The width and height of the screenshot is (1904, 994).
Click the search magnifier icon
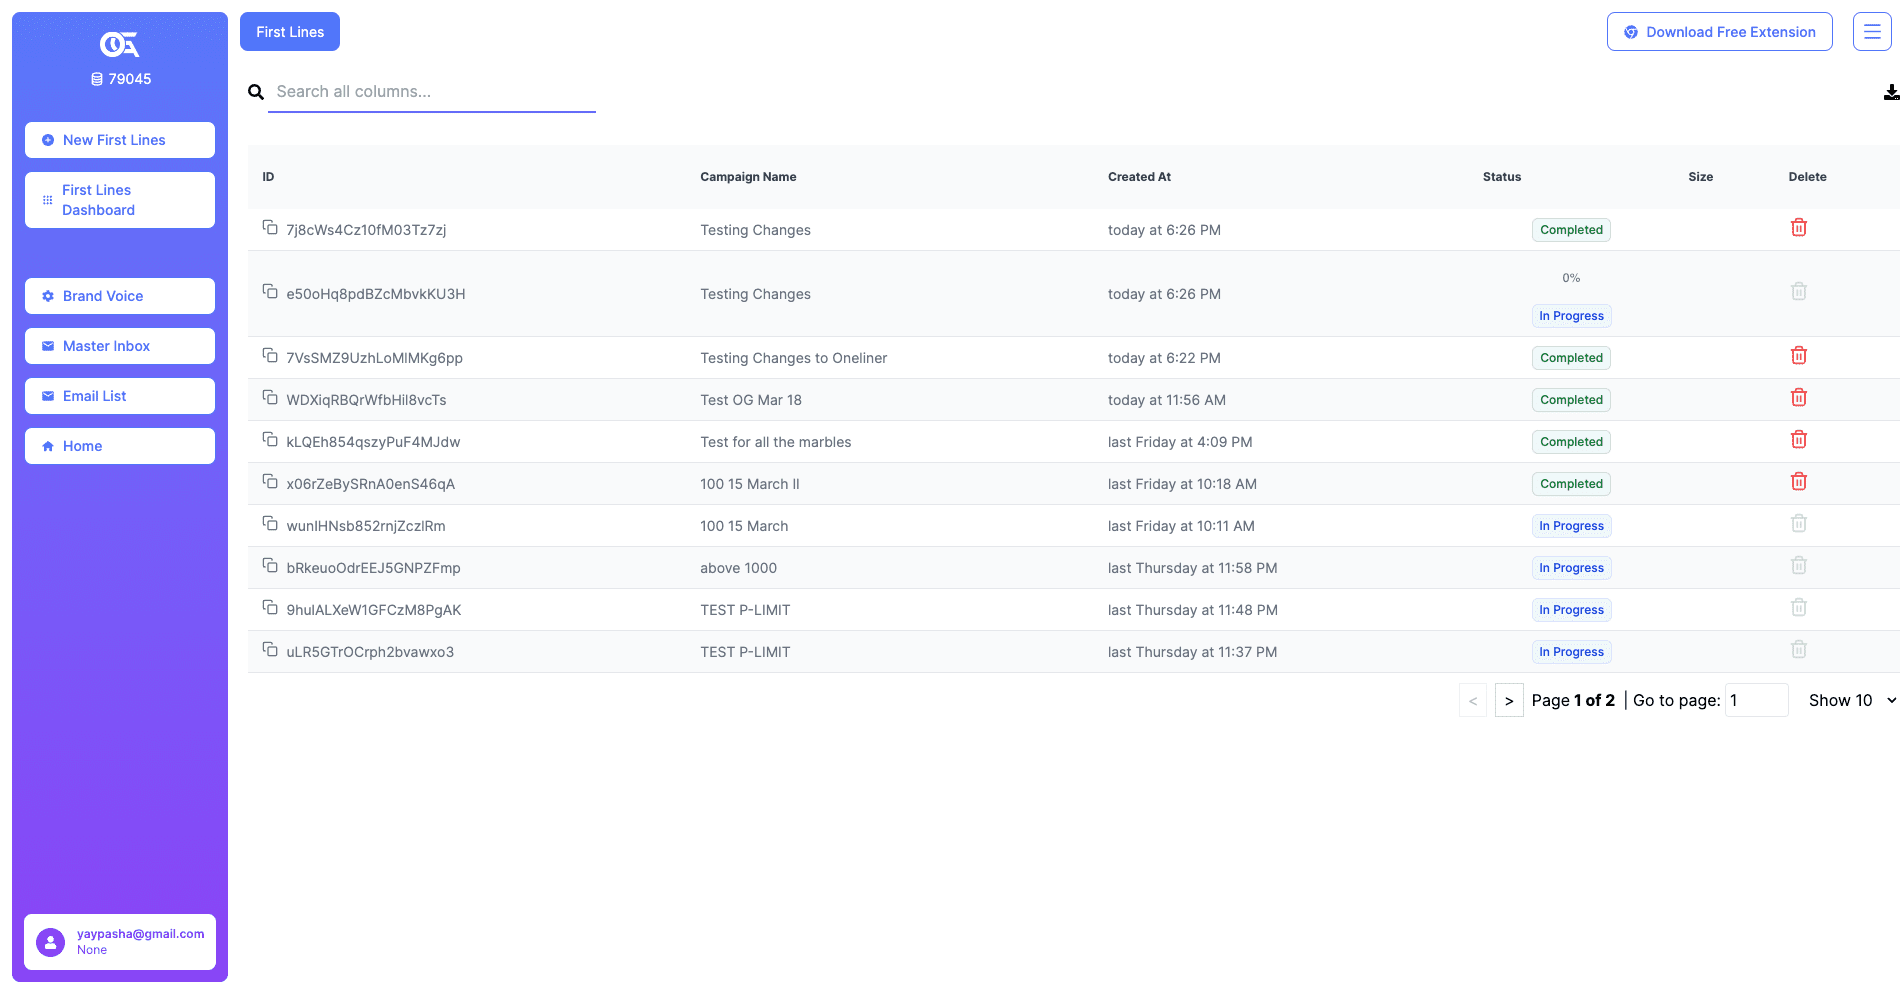256,92
